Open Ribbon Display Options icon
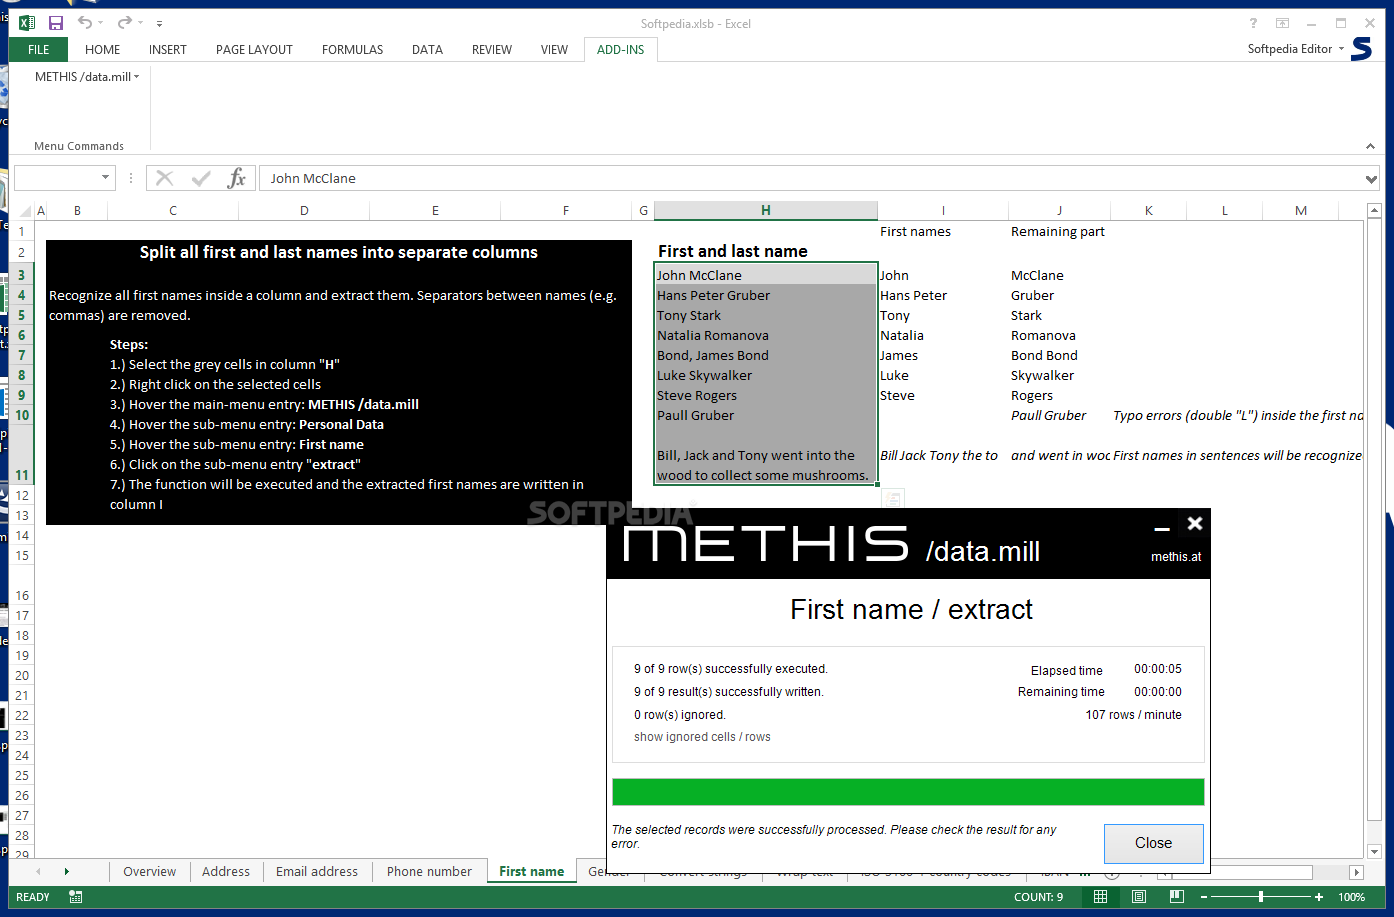 coord(1282,23)
